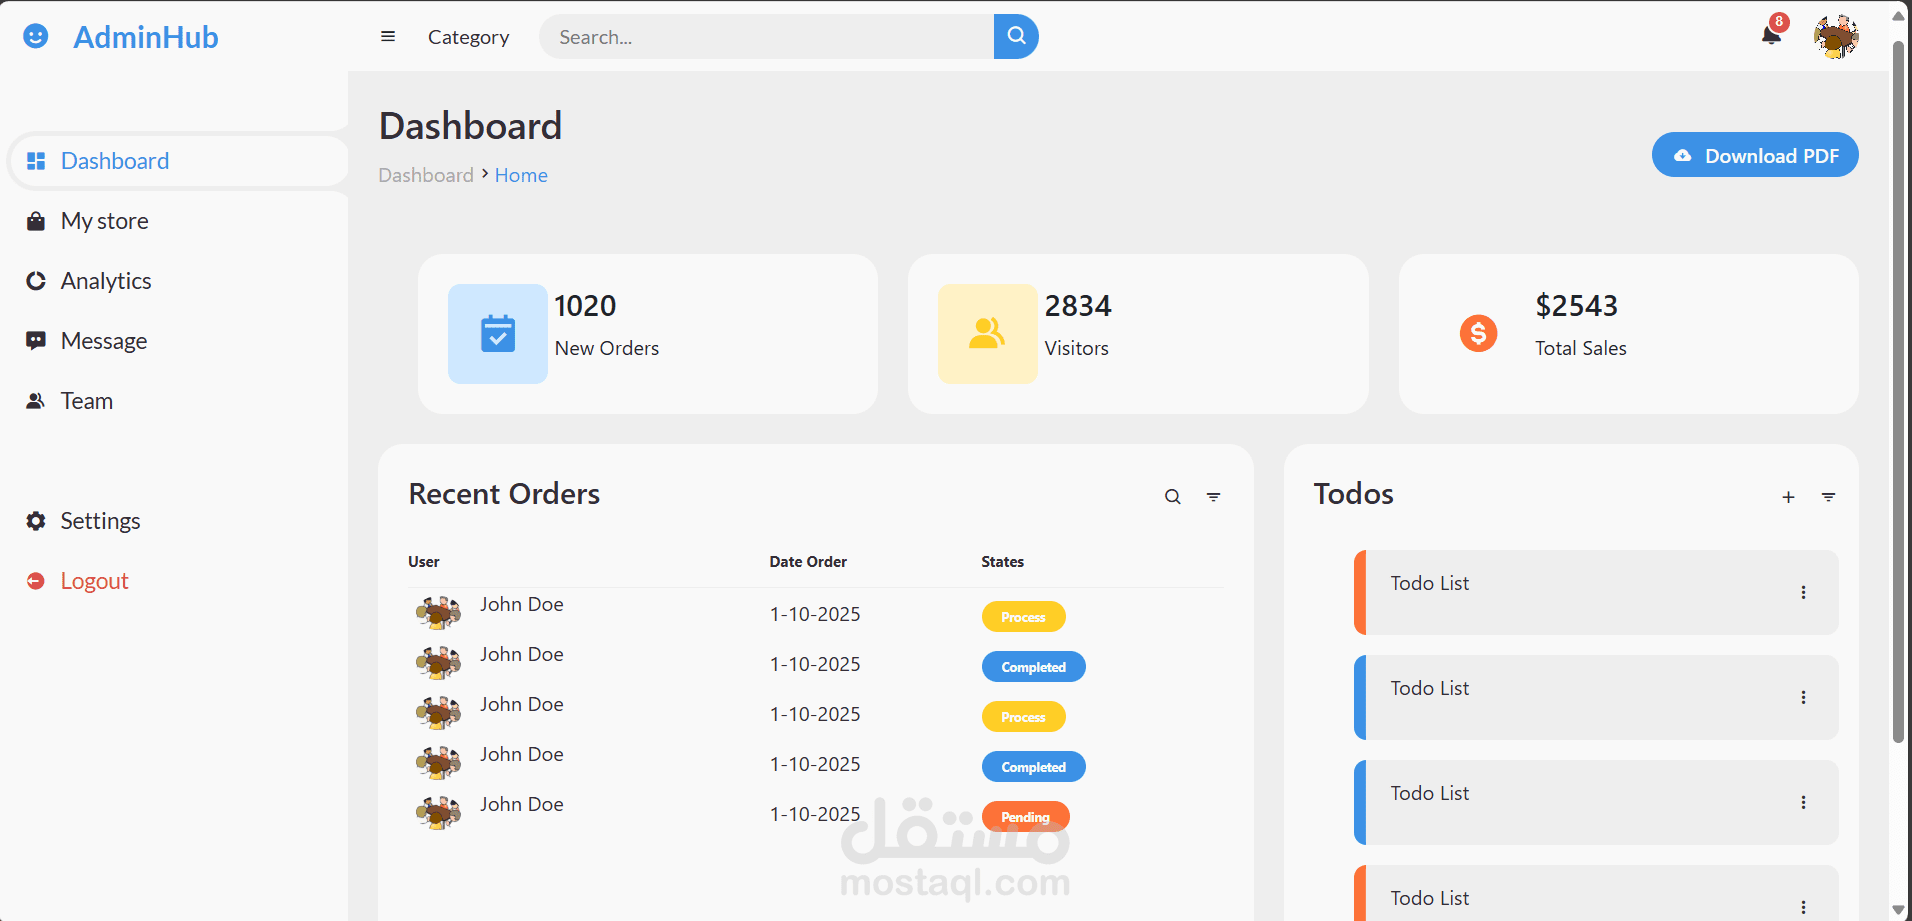1912x921 pixels.
Task: Click John Doe avatar in last order row
Action: coord(438,812)
